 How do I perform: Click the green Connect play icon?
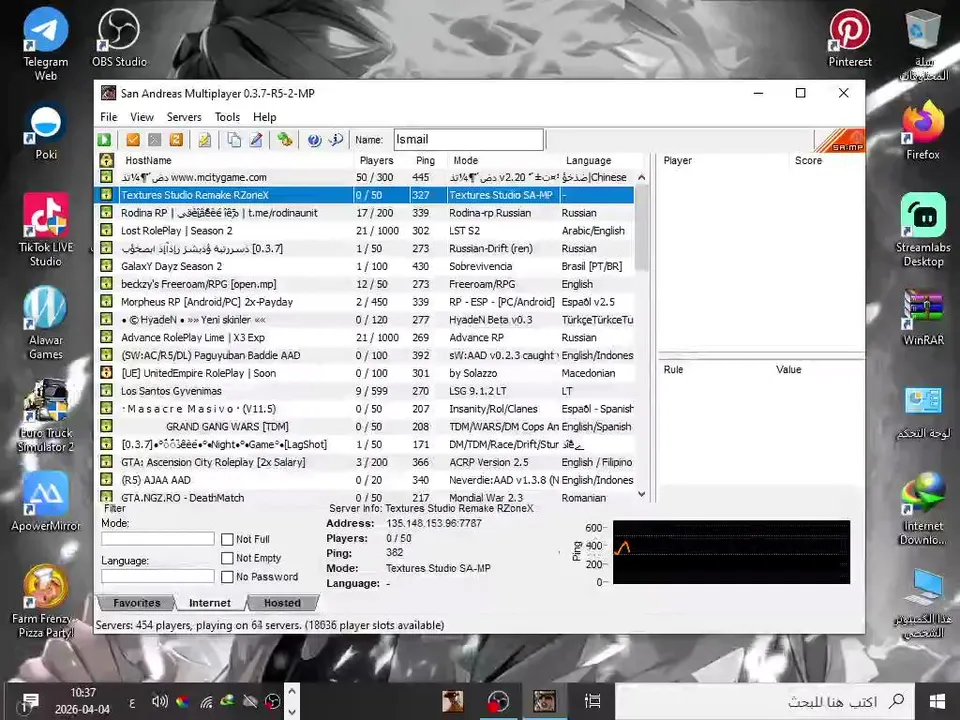tap(105, 140)
